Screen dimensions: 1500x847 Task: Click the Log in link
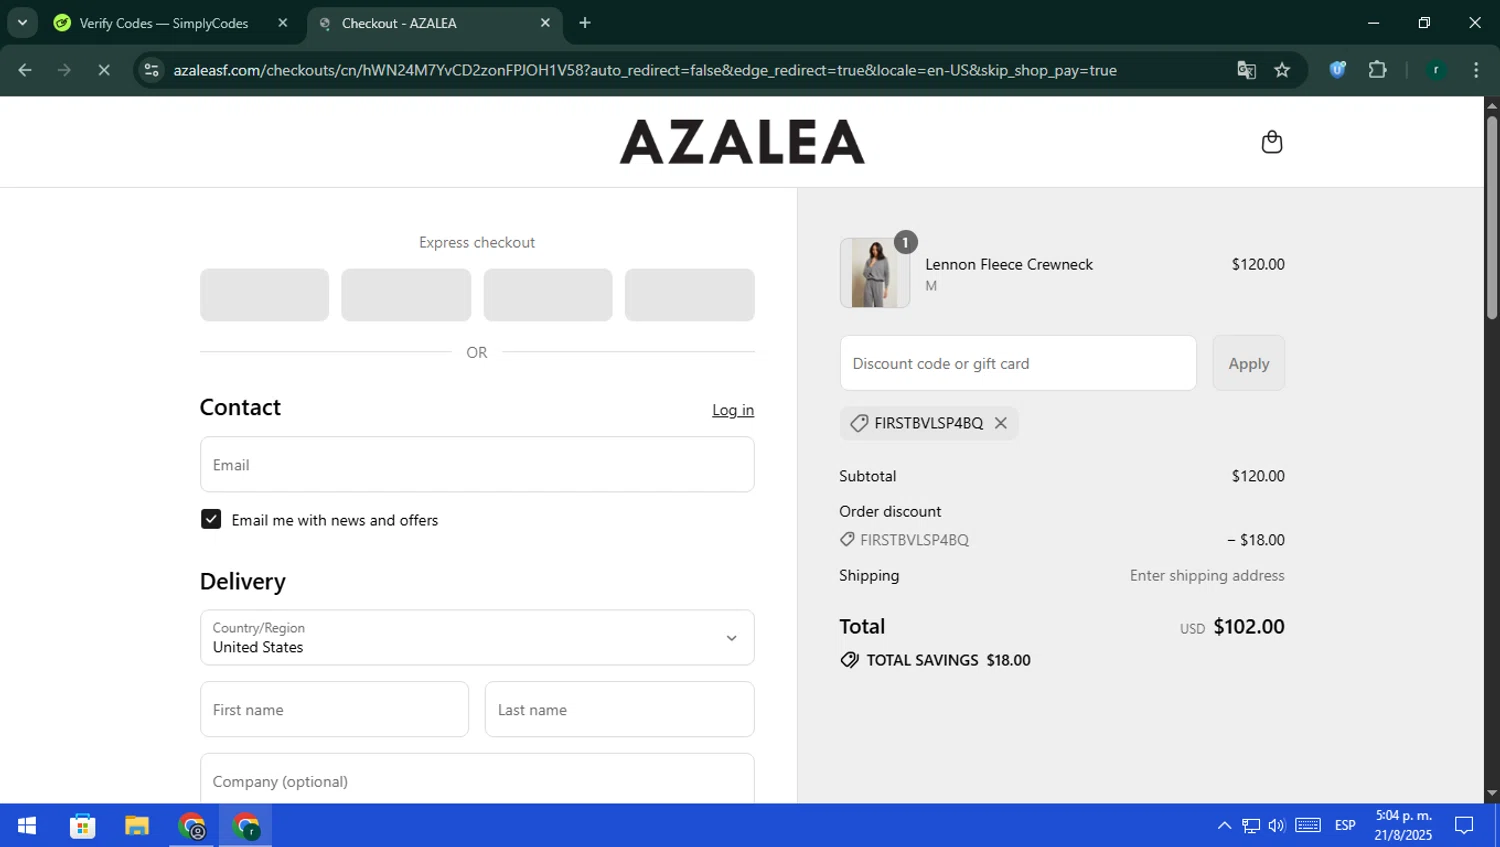point(733,410)
